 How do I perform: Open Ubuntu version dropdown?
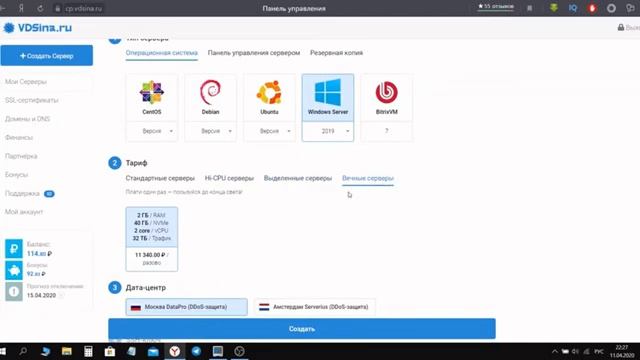[269, 131]
